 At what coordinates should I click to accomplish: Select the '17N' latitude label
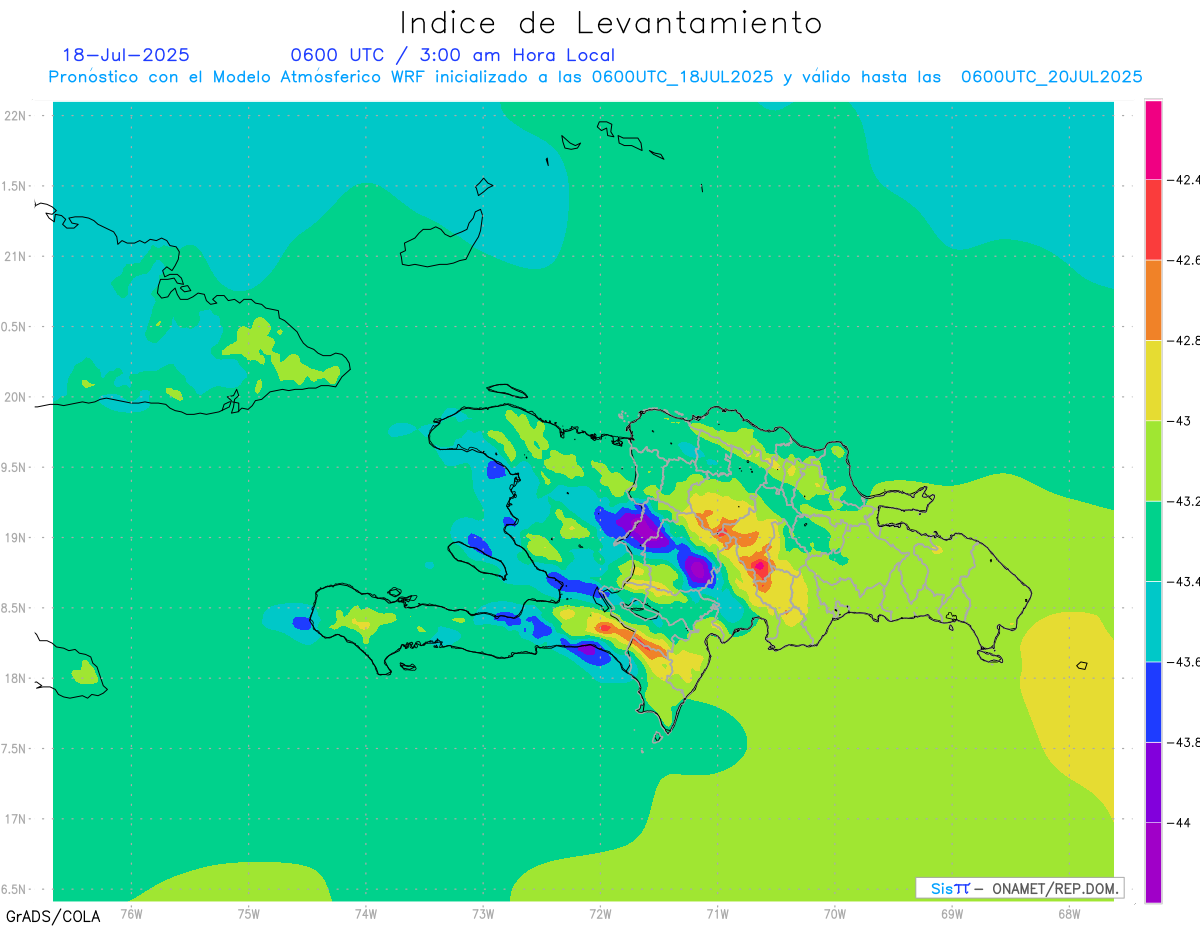coord(17,819)
